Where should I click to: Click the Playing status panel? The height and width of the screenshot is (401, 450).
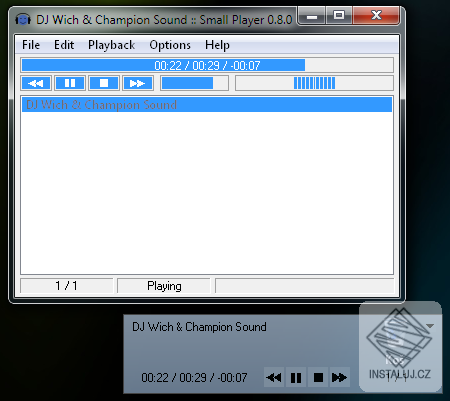coord(164,286)
